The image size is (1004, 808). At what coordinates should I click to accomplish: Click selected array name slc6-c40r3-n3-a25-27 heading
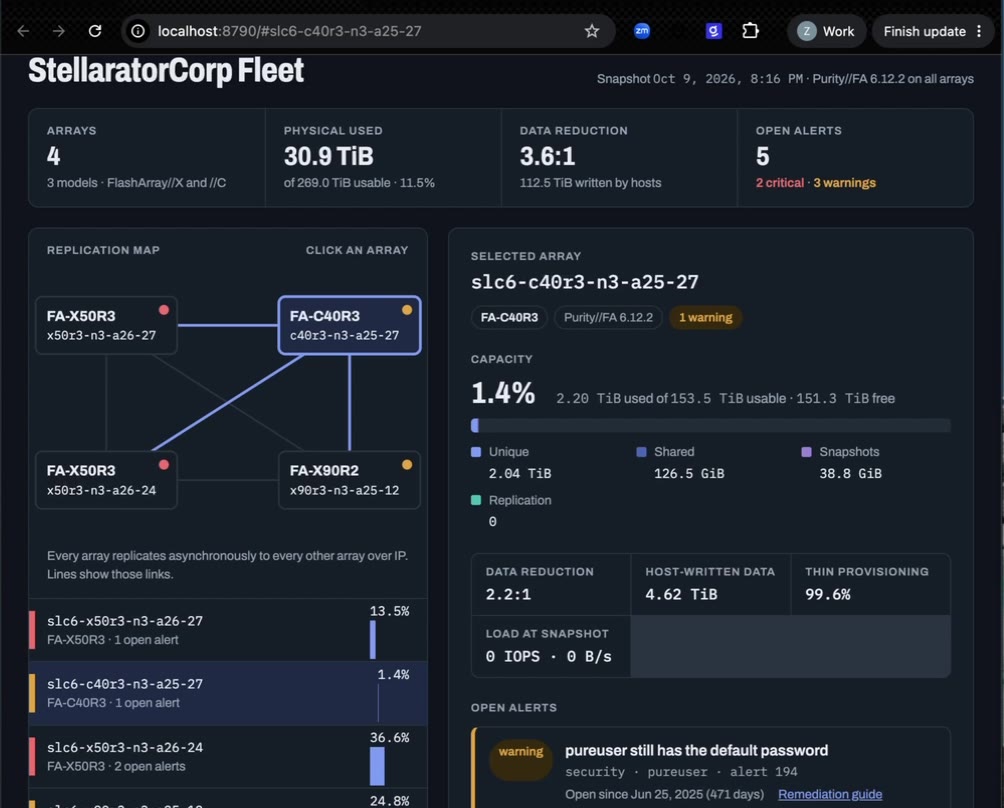585,282
